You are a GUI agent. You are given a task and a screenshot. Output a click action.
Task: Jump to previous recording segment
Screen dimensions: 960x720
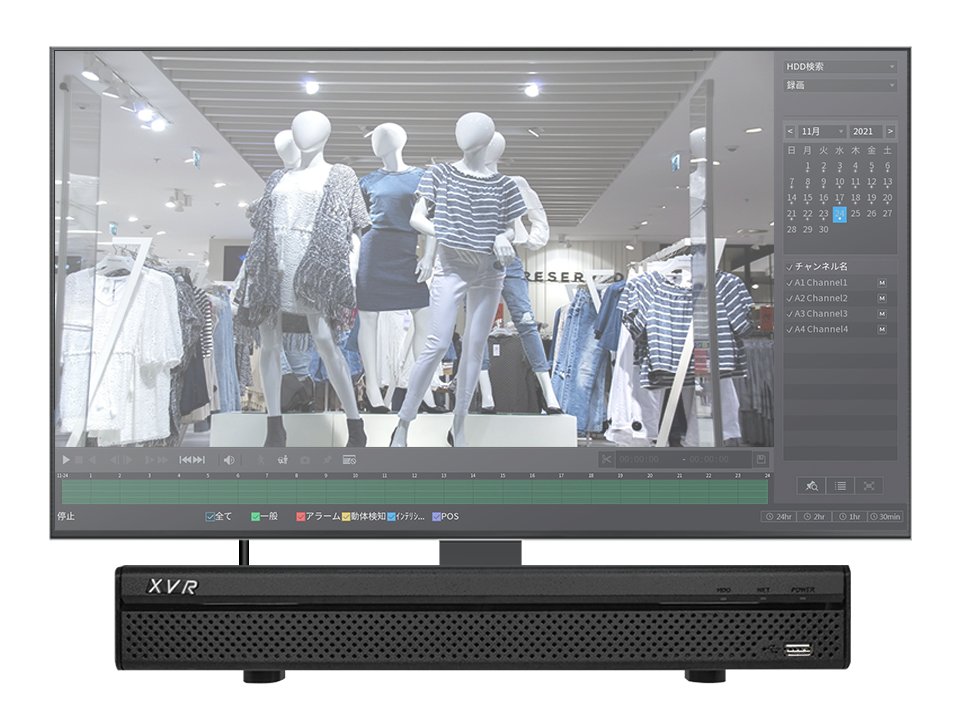[185, 460]
